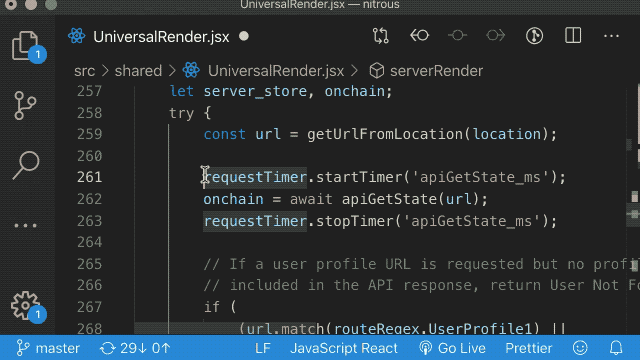
Task: Open file history git icon
Action: tap(534, 36)
